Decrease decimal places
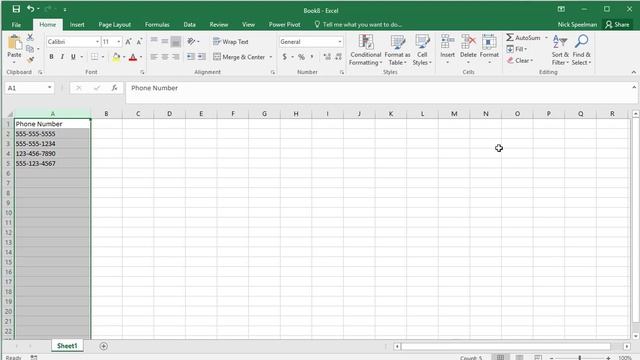Viewport: 640px width, 360px height. coord(338,57)
